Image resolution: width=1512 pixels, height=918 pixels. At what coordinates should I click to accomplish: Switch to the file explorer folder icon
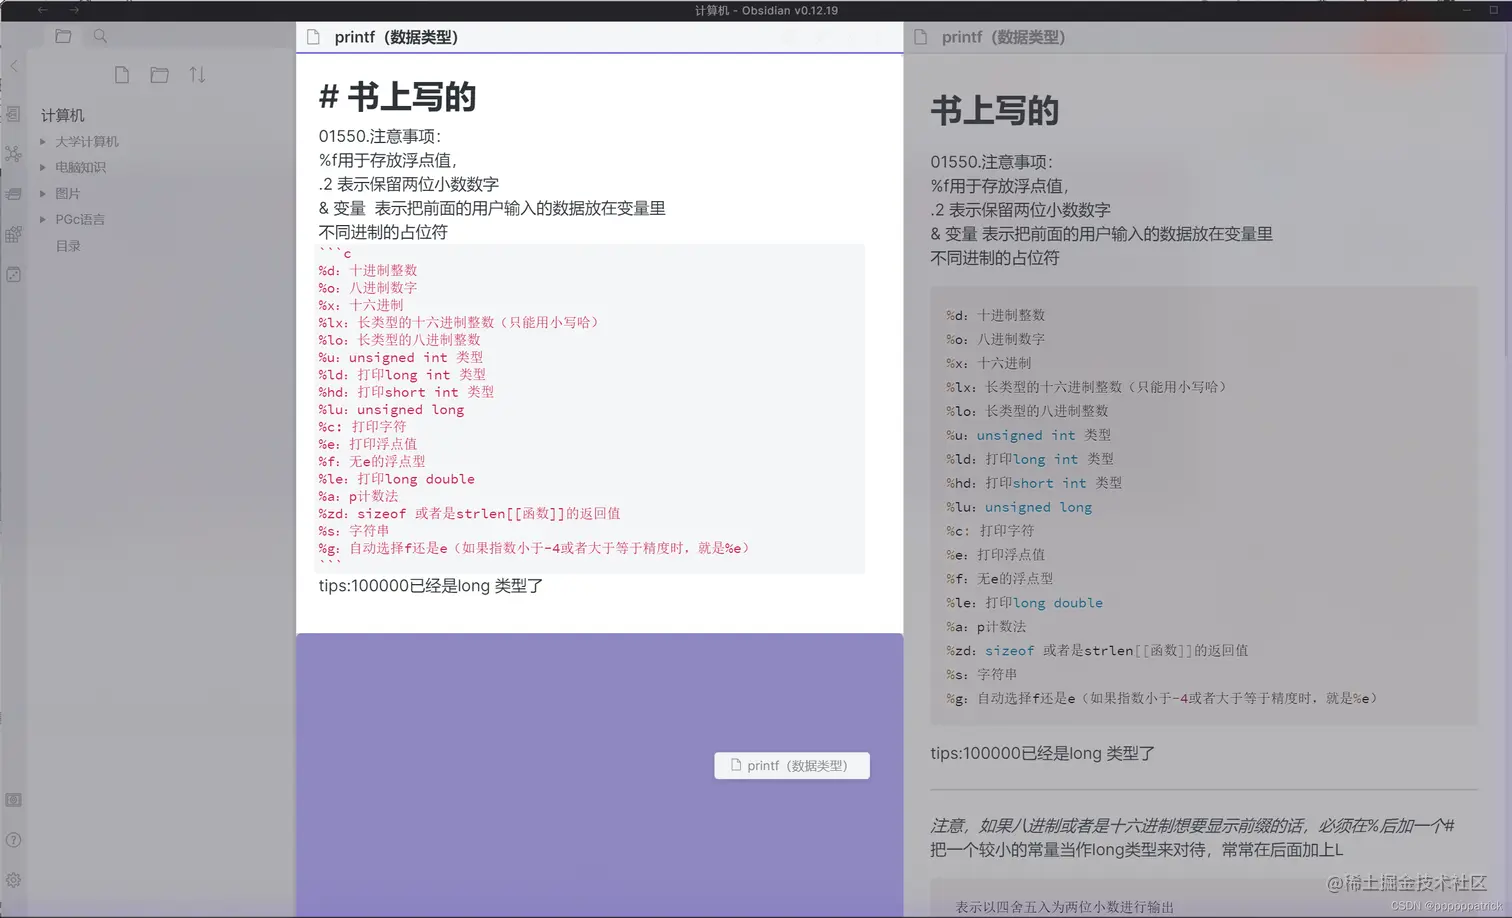coord(63,36)
